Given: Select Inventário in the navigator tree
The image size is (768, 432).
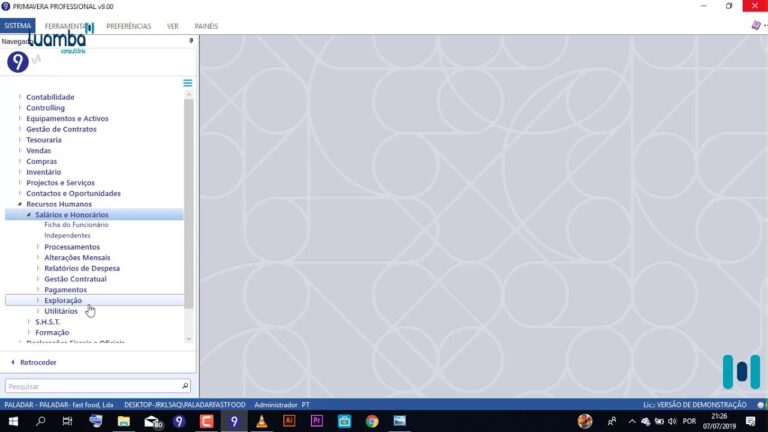Looking at the screenshot, I should click(44, 172).
